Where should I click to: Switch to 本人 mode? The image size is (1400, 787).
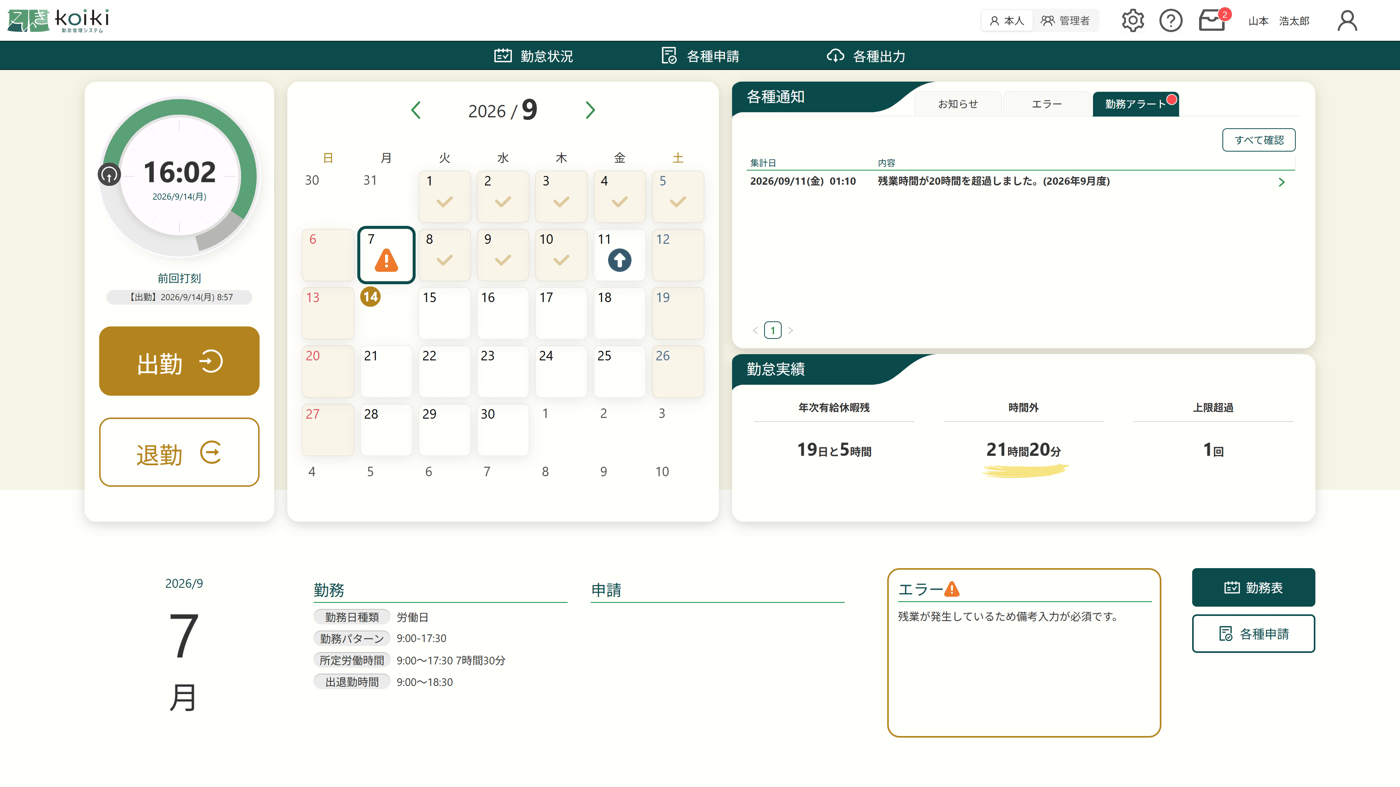(x=1007, y=20)
